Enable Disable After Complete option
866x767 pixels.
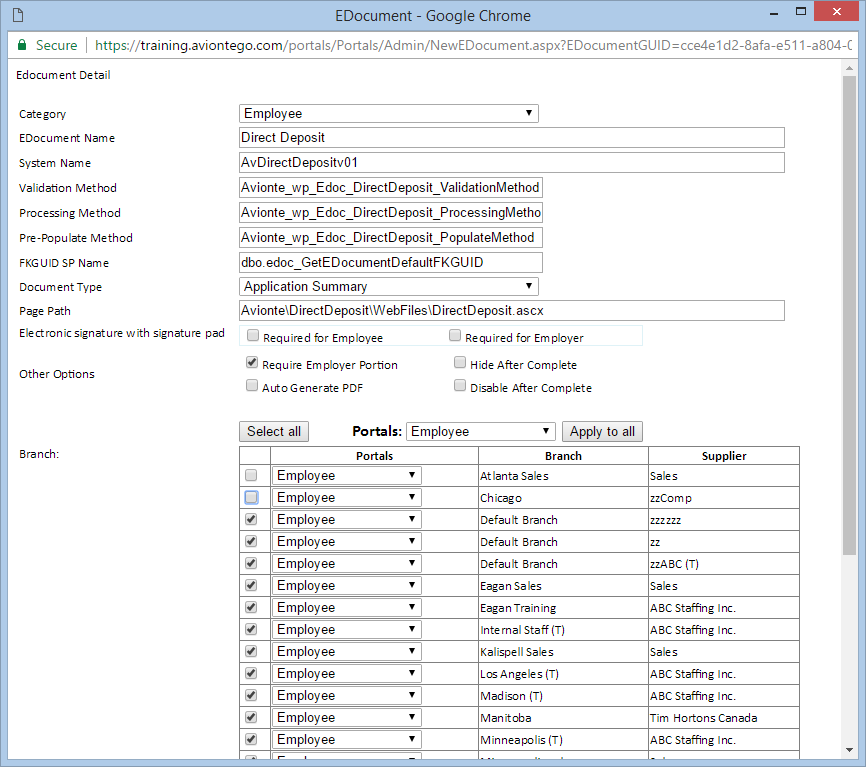pos(460,385)
